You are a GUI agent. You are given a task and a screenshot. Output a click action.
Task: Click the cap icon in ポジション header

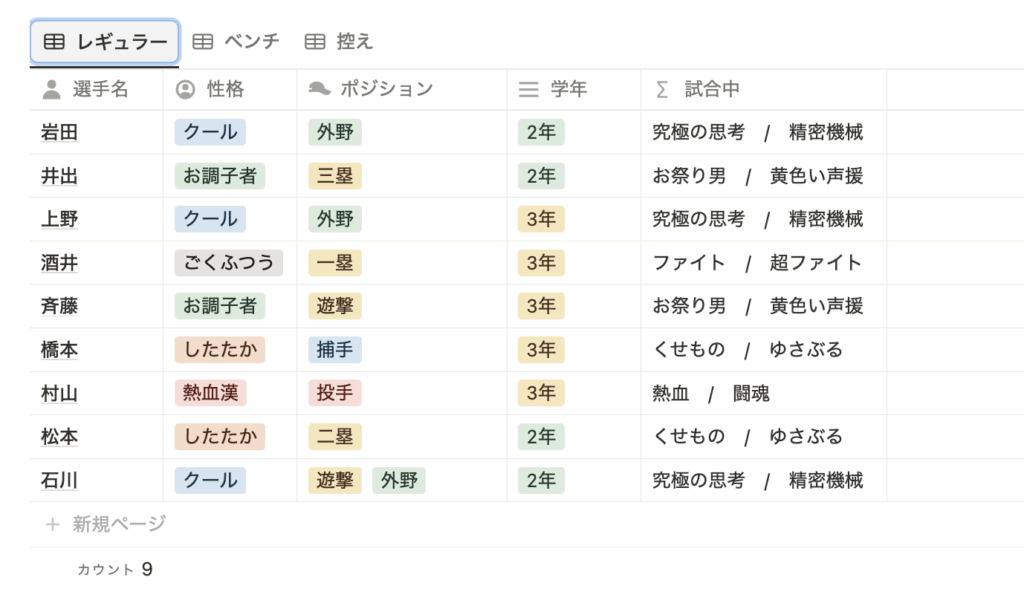coord(319,88)
